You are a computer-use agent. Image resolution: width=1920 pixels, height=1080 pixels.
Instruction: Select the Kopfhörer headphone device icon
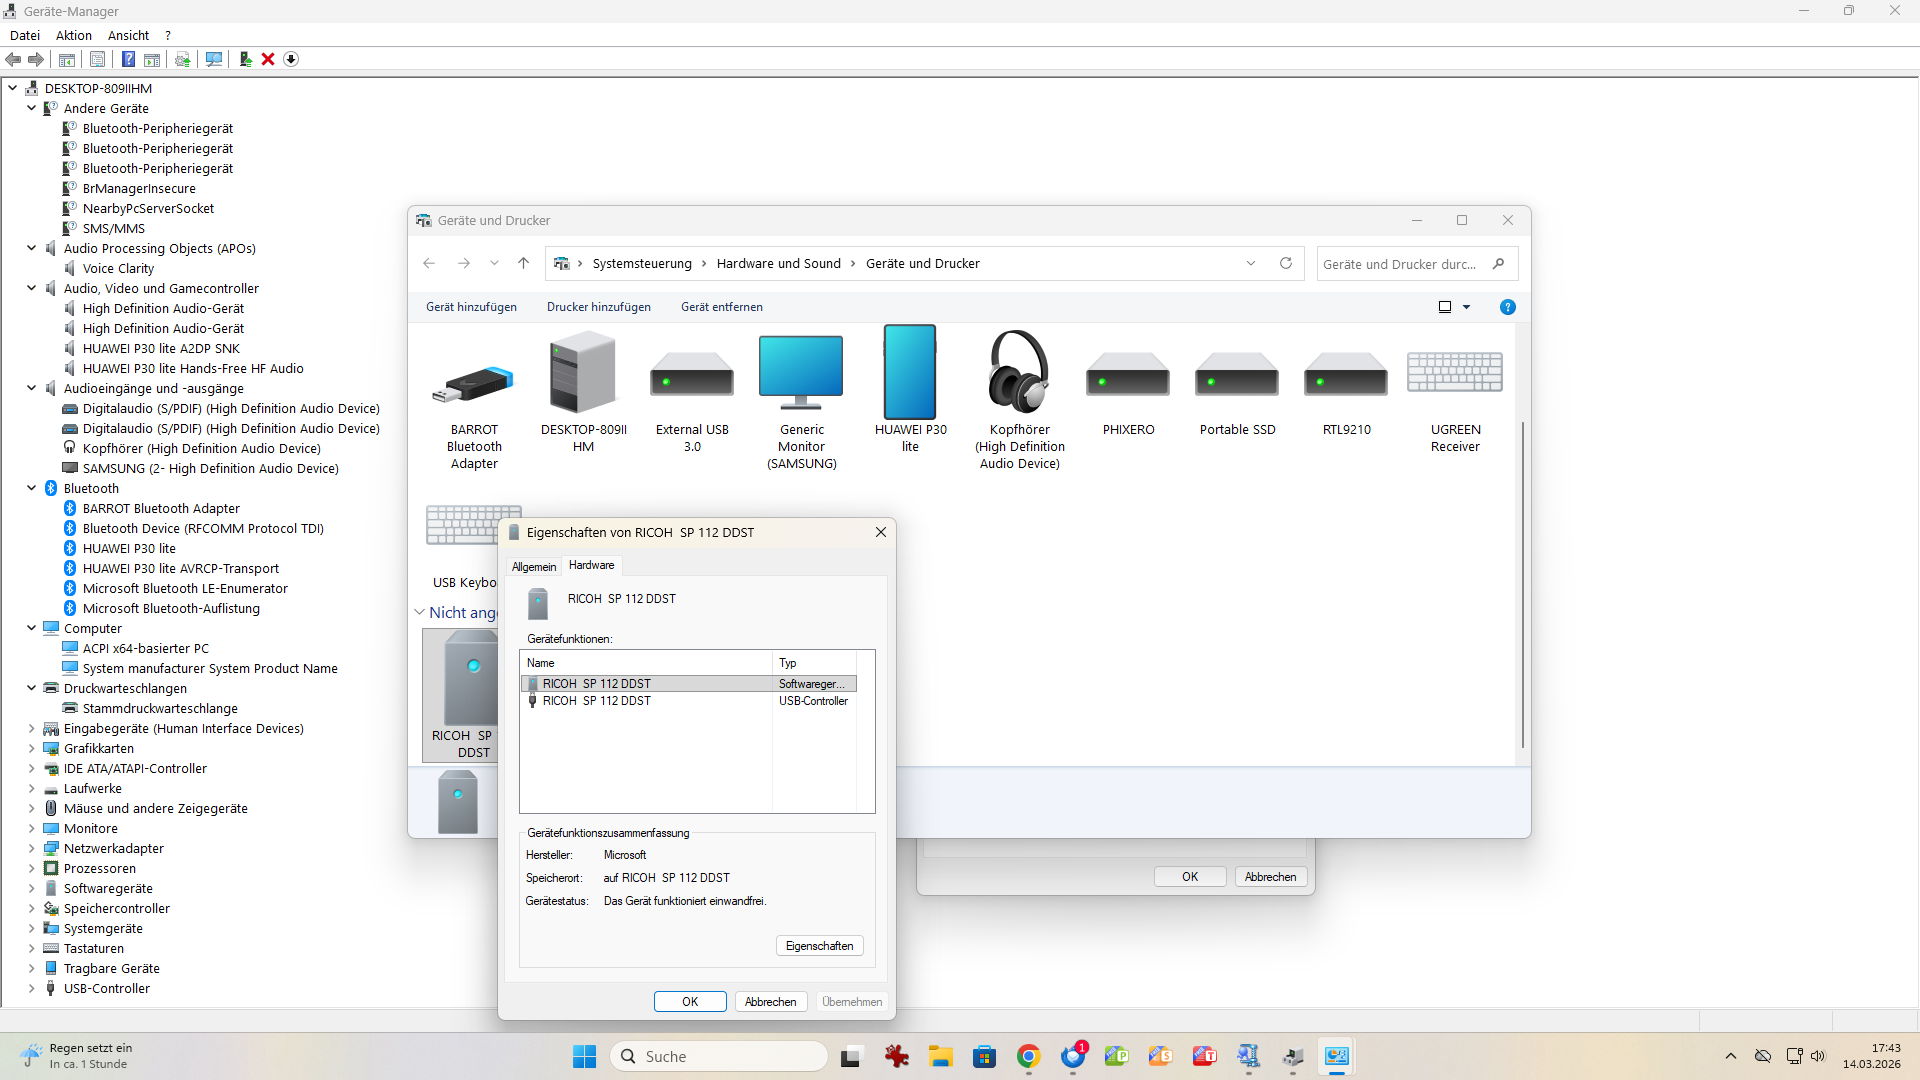point(1018,373)
